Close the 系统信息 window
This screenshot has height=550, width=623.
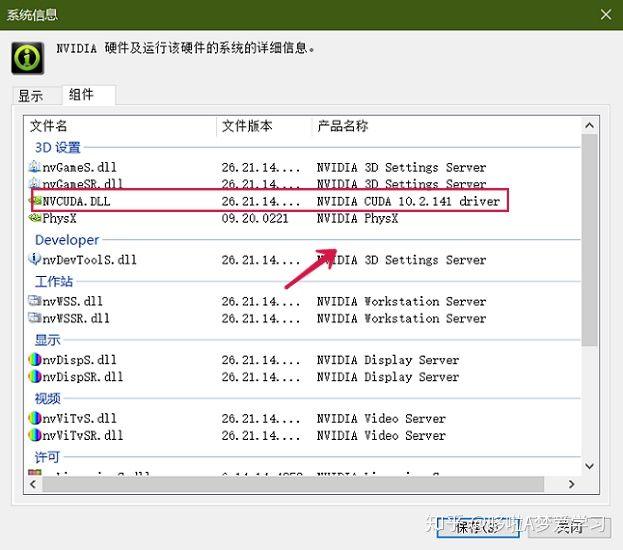click(606, 15)
